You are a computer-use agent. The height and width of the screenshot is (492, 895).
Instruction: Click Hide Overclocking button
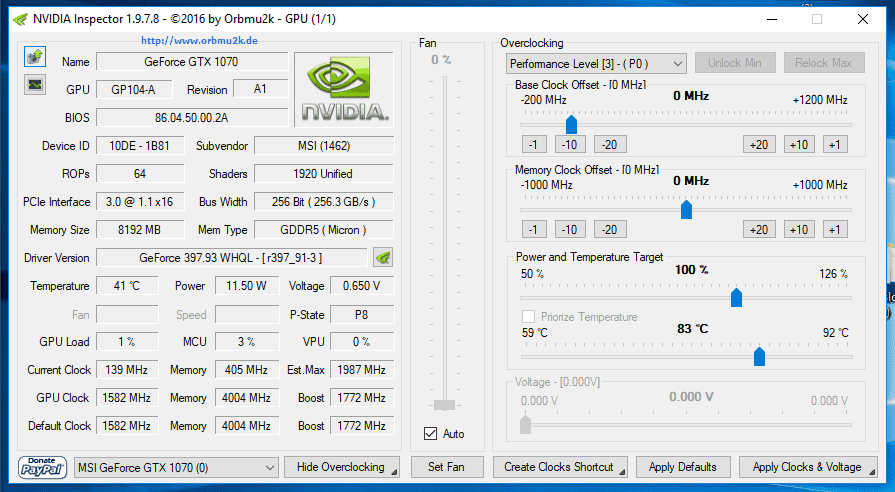[342, 467]
